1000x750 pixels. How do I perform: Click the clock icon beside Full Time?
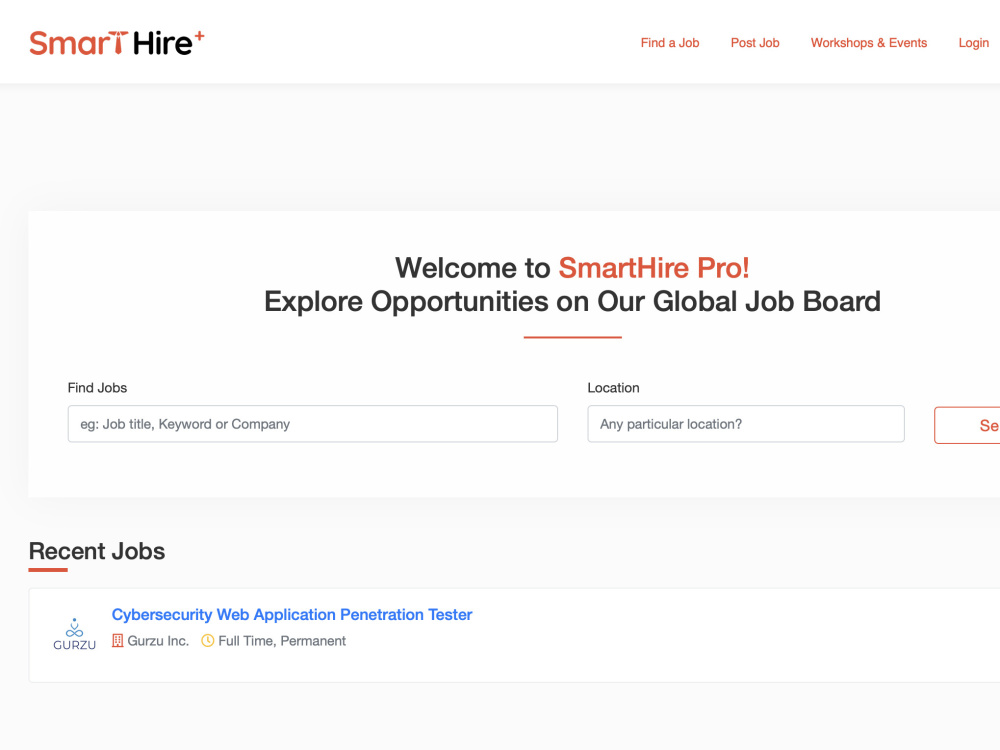pyautogui.click(x=207, y=640)
